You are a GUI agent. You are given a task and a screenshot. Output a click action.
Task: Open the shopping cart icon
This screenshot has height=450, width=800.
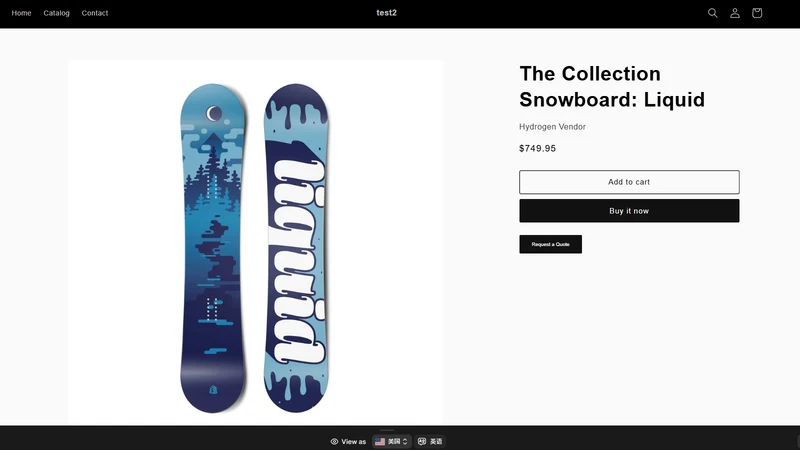coord(757,13)
